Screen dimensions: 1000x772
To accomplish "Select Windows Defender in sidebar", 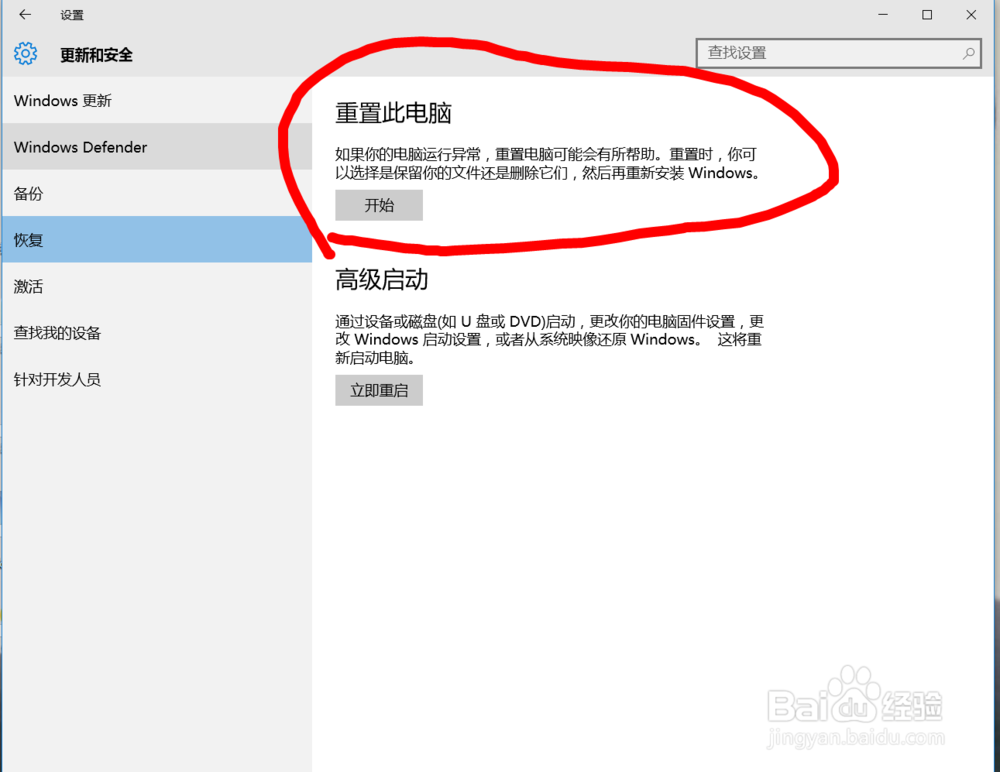I will pos(157,147).
